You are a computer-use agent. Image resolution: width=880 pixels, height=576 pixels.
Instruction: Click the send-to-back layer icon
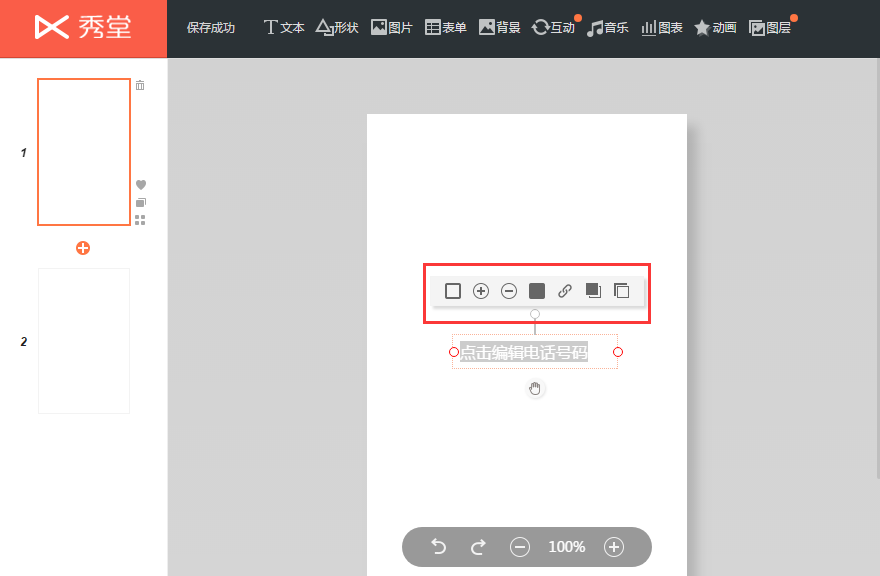(621, 291)
